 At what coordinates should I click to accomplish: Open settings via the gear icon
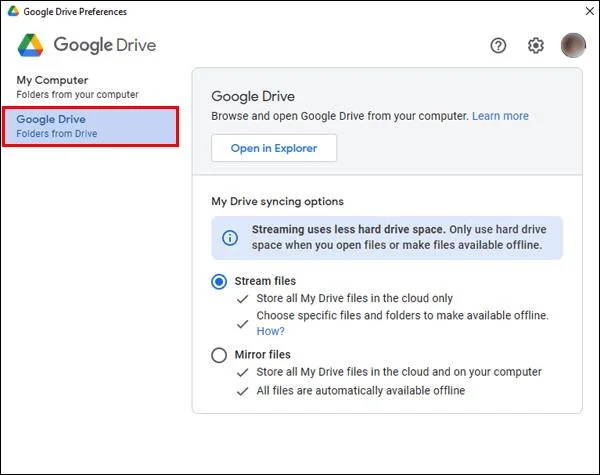pyautogui.click(x=535, y=46)
